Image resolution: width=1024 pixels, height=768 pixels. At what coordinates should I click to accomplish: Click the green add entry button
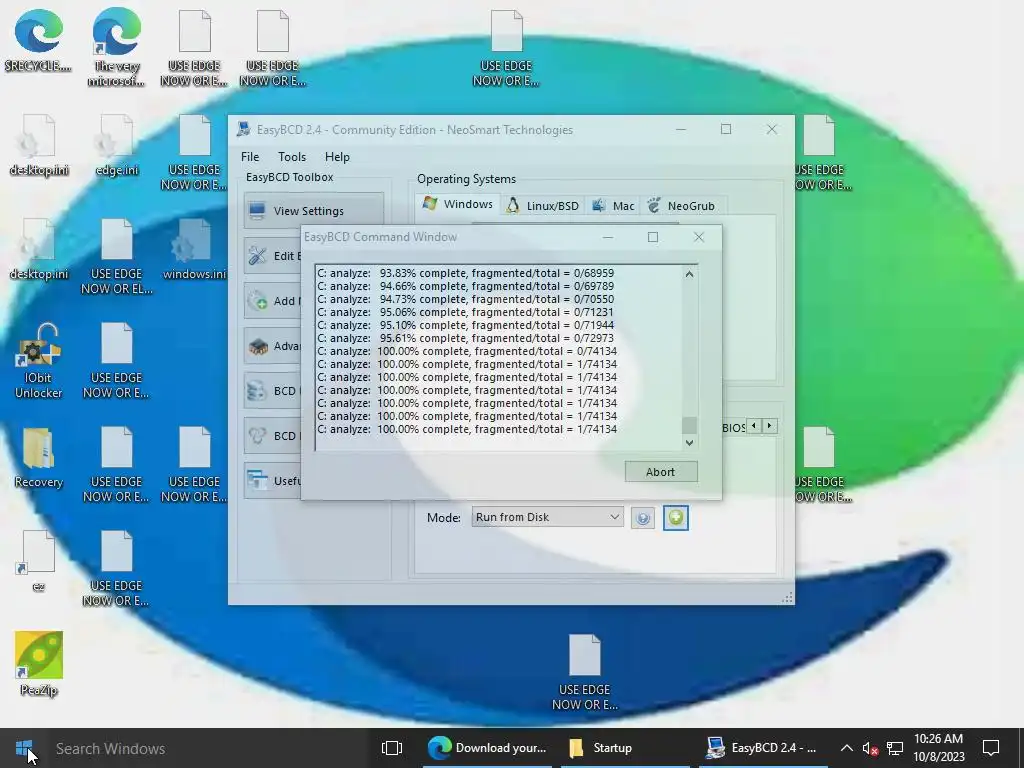pos(675,518)
